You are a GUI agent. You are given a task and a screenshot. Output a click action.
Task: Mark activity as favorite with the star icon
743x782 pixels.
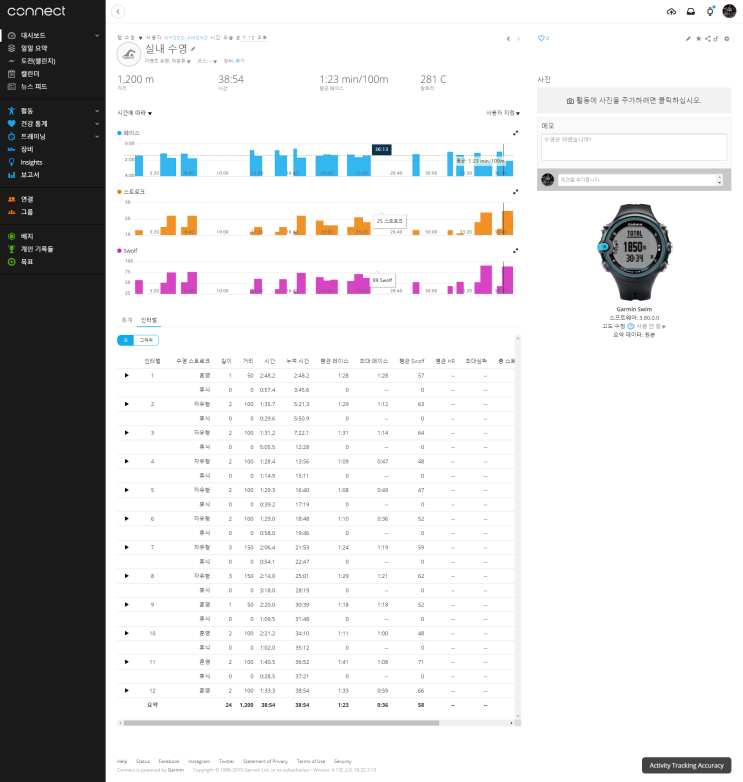pos(698,38)
